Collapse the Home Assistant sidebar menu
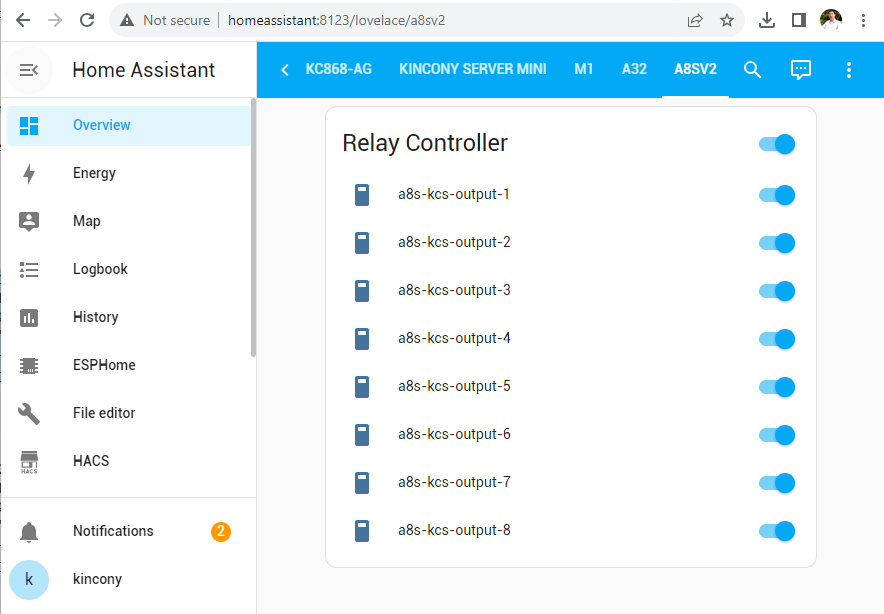The height and width of the screenshot is (614, 884). (29, 70)
